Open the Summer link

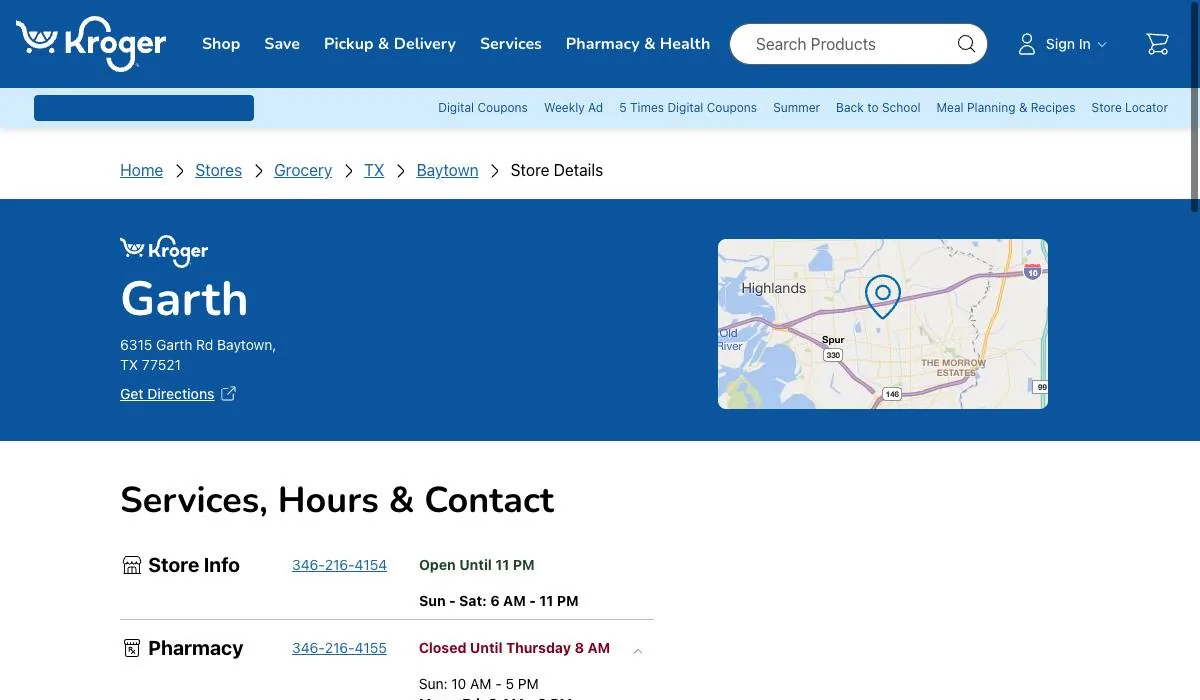(796, 108)
